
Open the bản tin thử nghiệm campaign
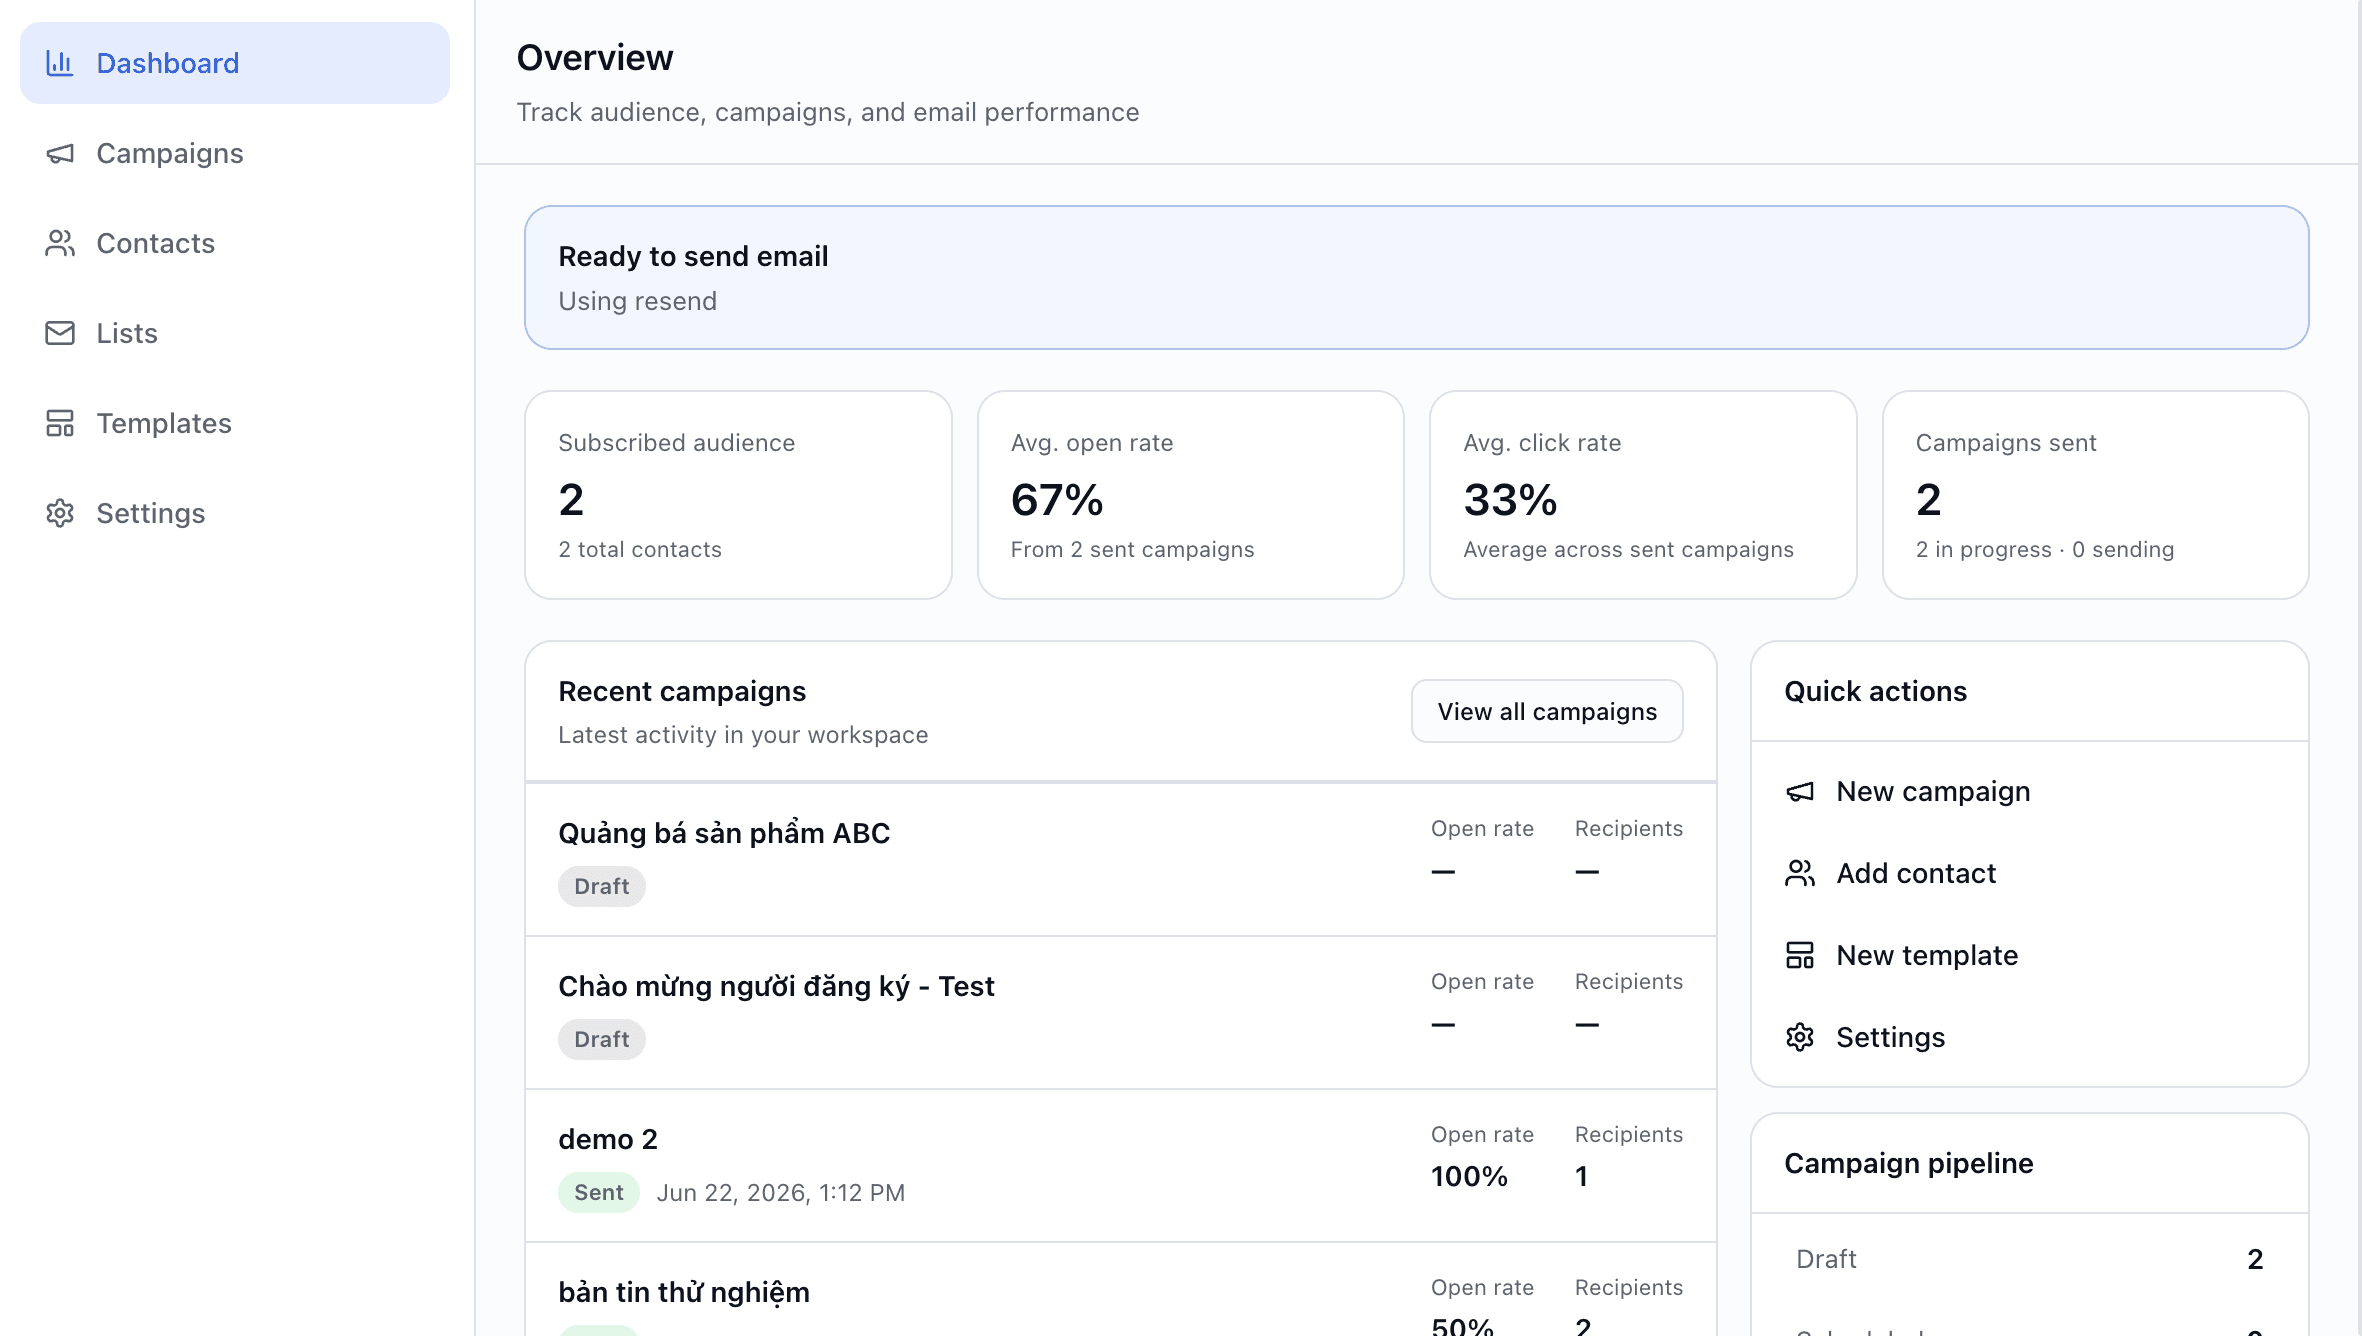pos(1121,1290)
